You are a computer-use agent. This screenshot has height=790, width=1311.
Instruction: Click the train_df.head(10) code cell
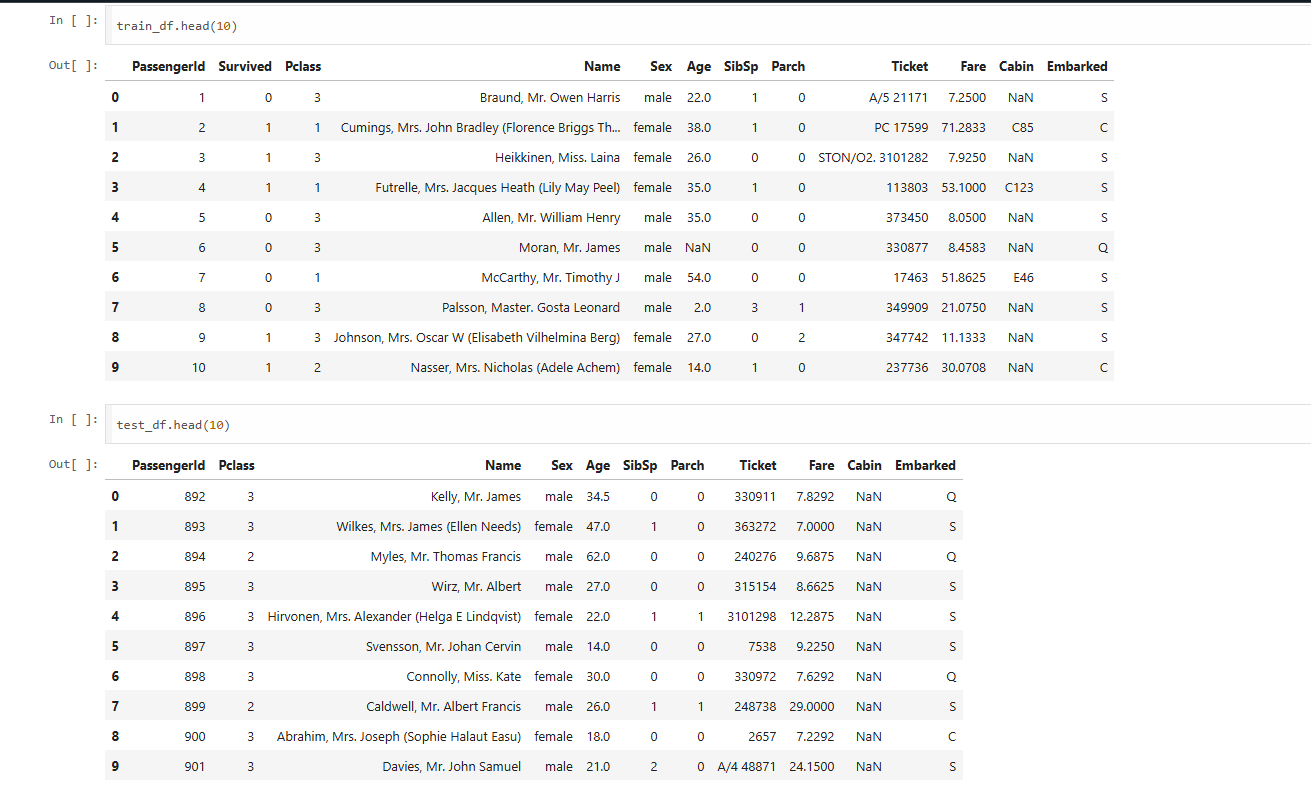click(708, 26)
